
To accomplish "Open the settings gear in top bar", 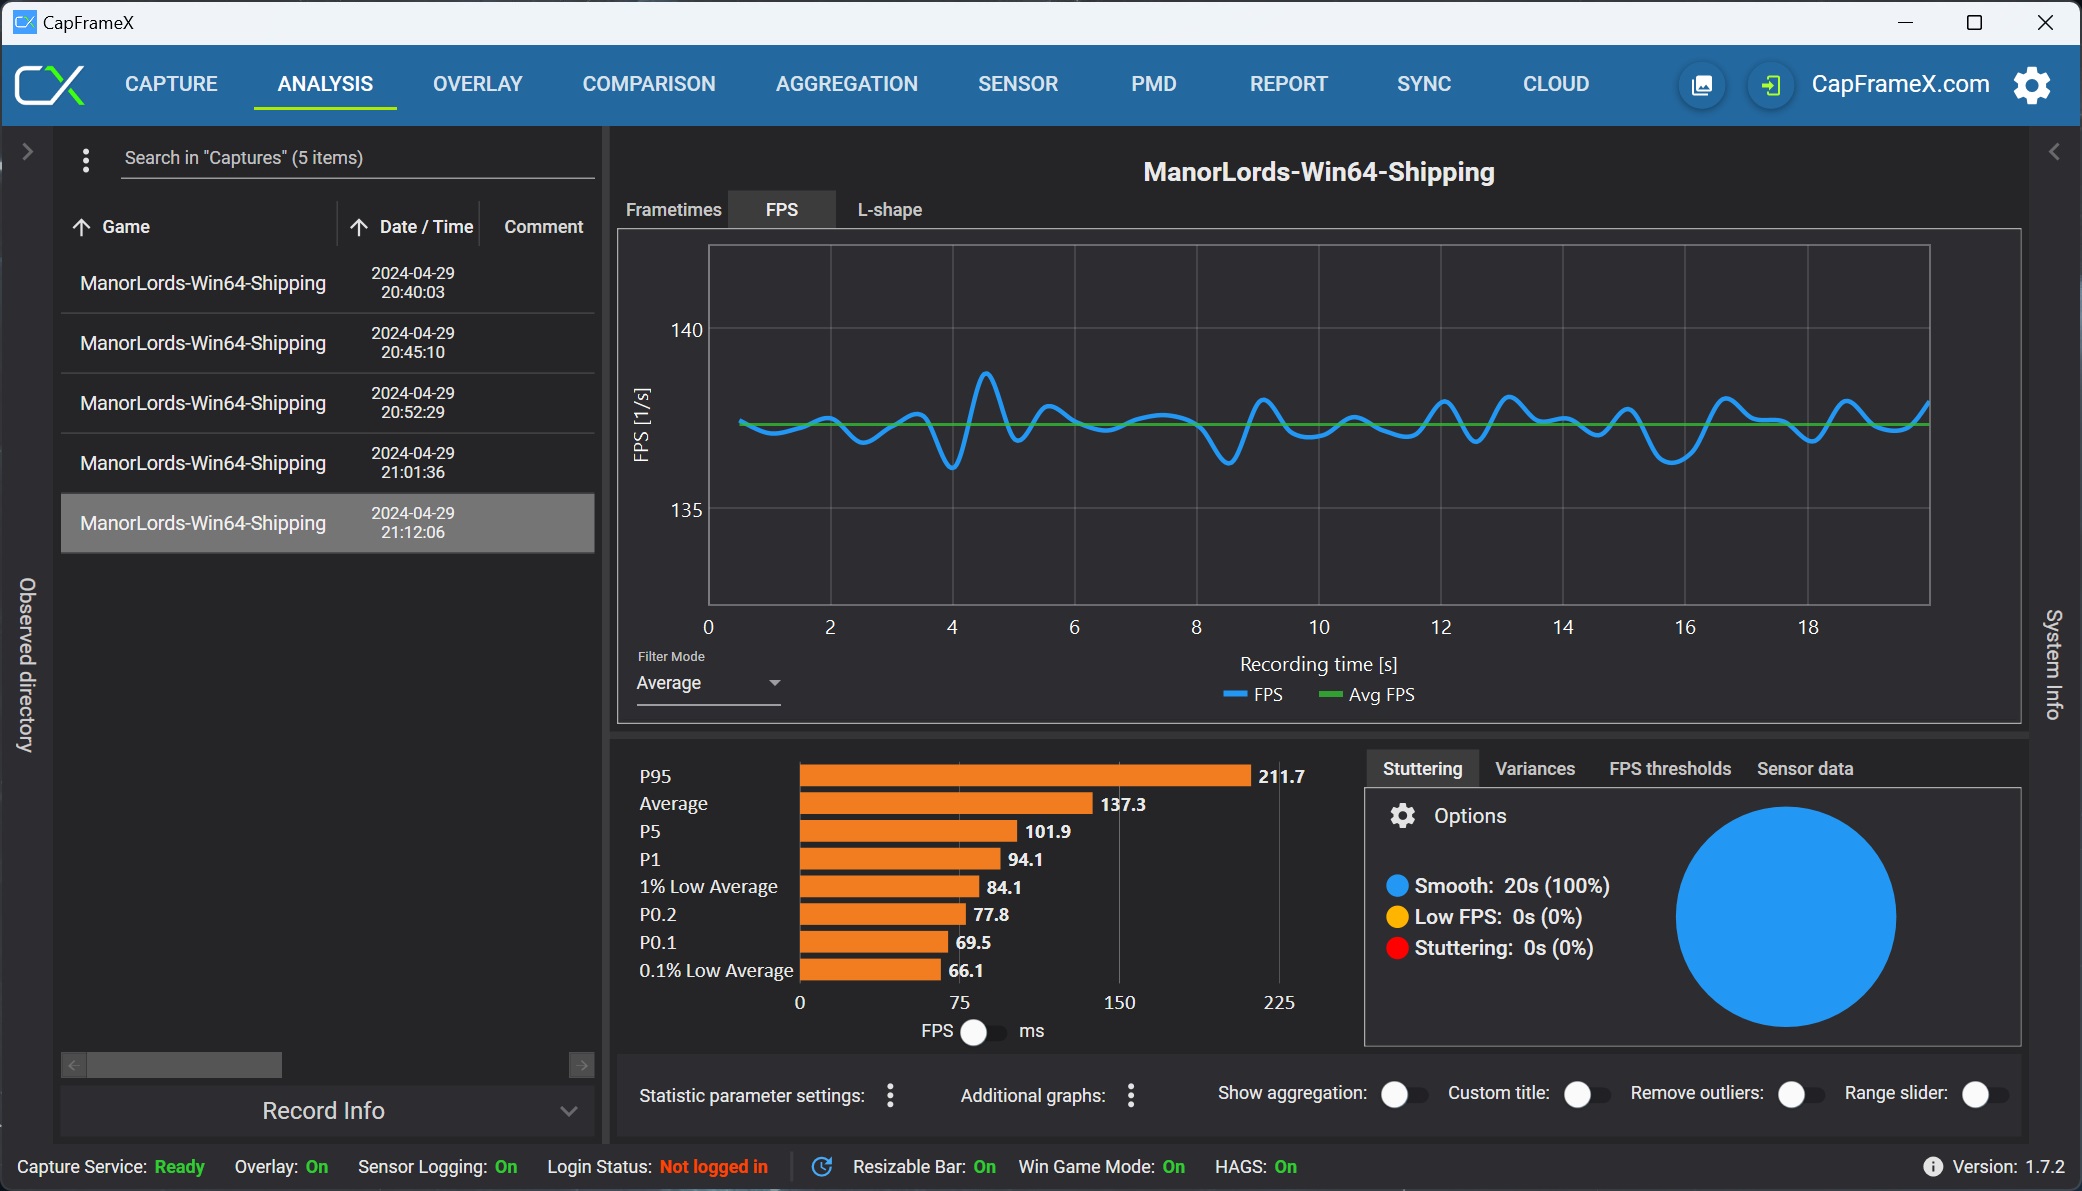I will [x=2031, y=85].
